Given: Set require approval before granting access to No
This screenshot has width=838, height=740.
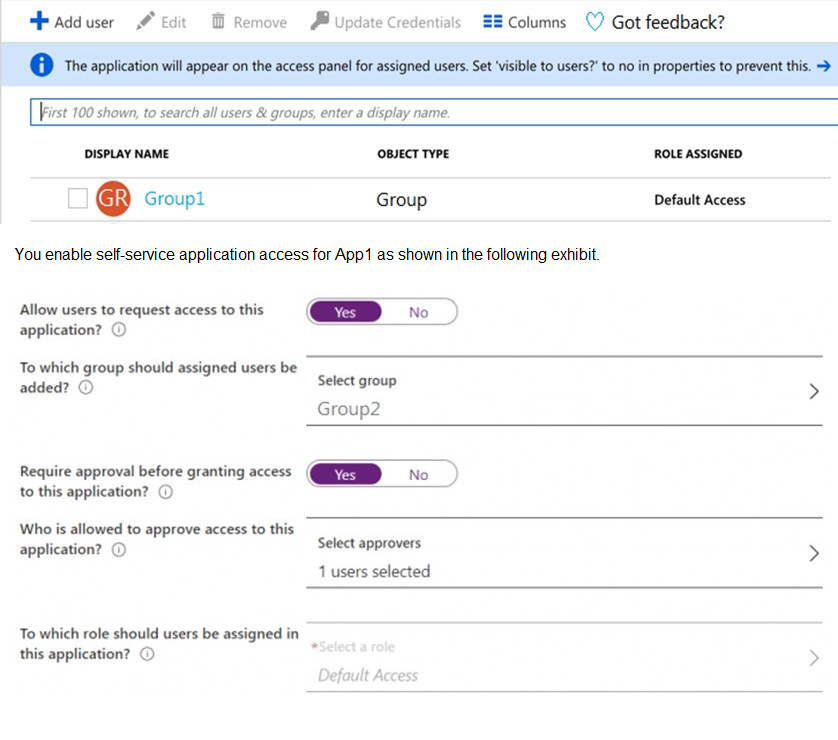Looking at the screenshot, I should point(418,475).
